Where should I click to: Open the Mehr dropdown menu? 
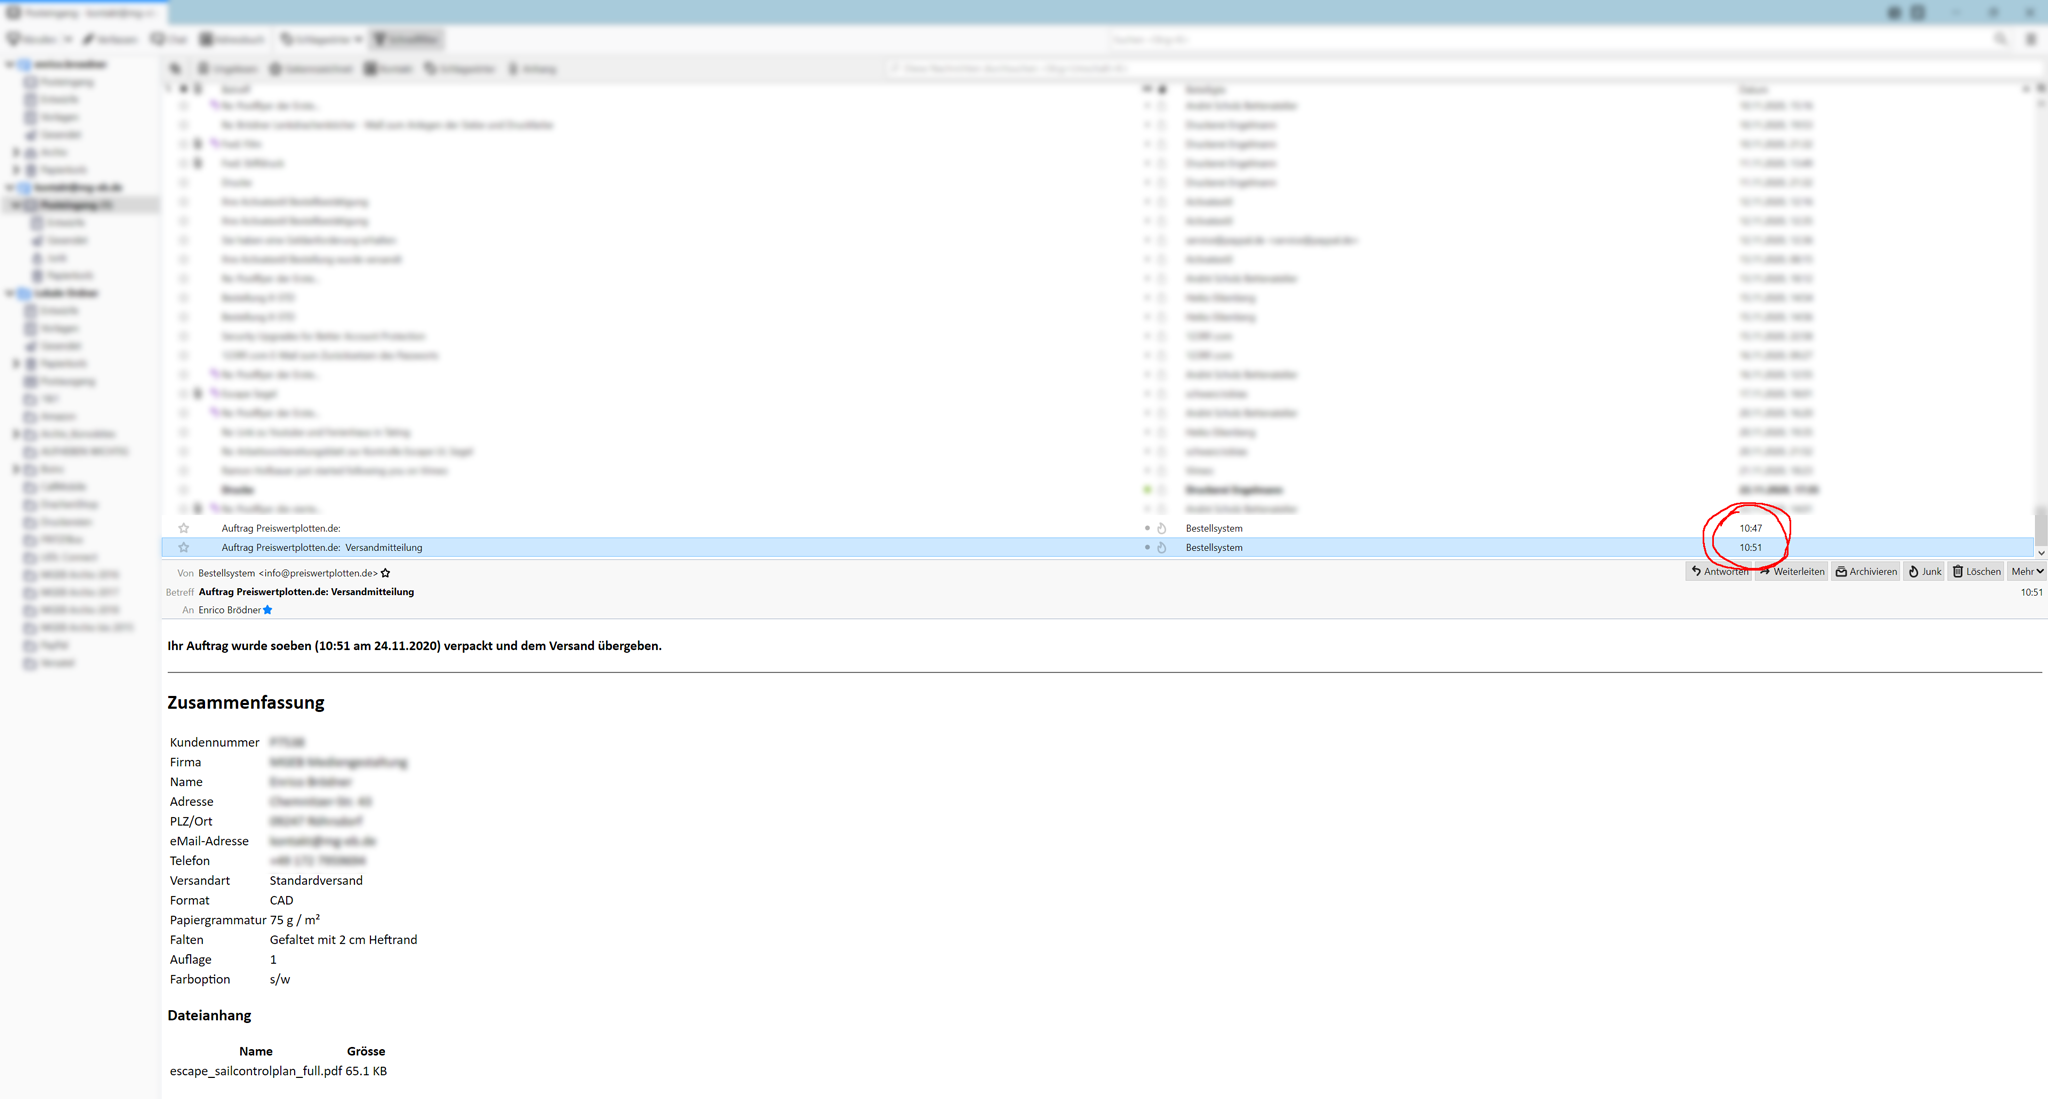coord(2027,572)
